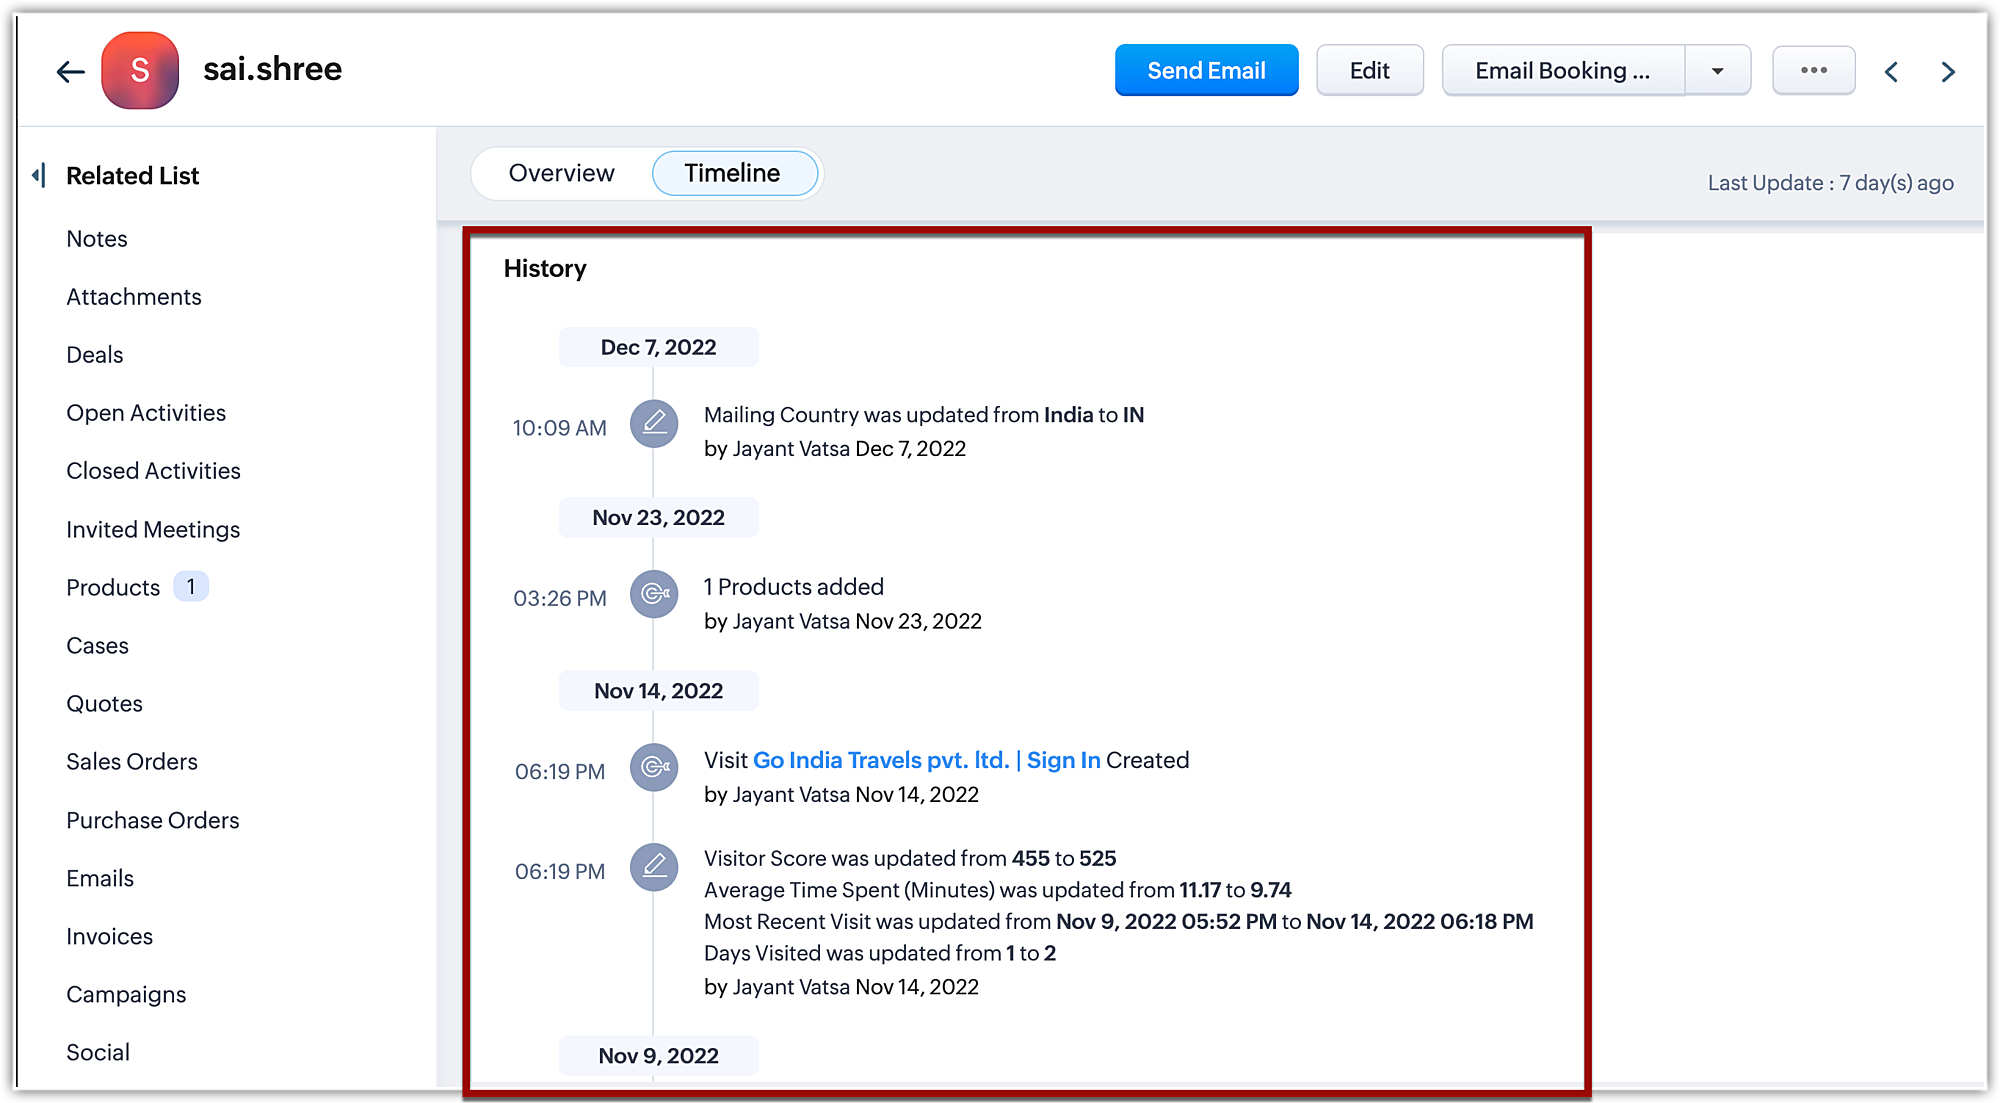Switch to the Overview tab

(x=561, y=173)
